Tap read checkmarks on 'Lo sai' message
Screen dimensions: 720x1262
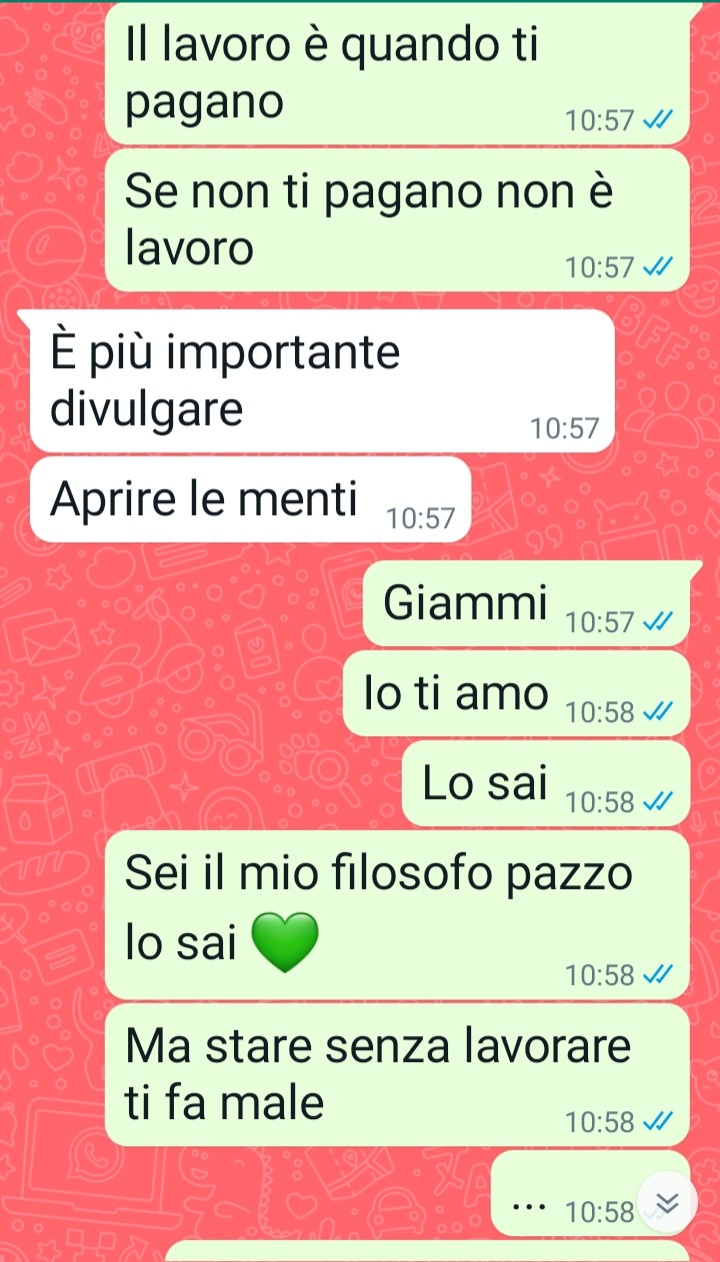657,802
